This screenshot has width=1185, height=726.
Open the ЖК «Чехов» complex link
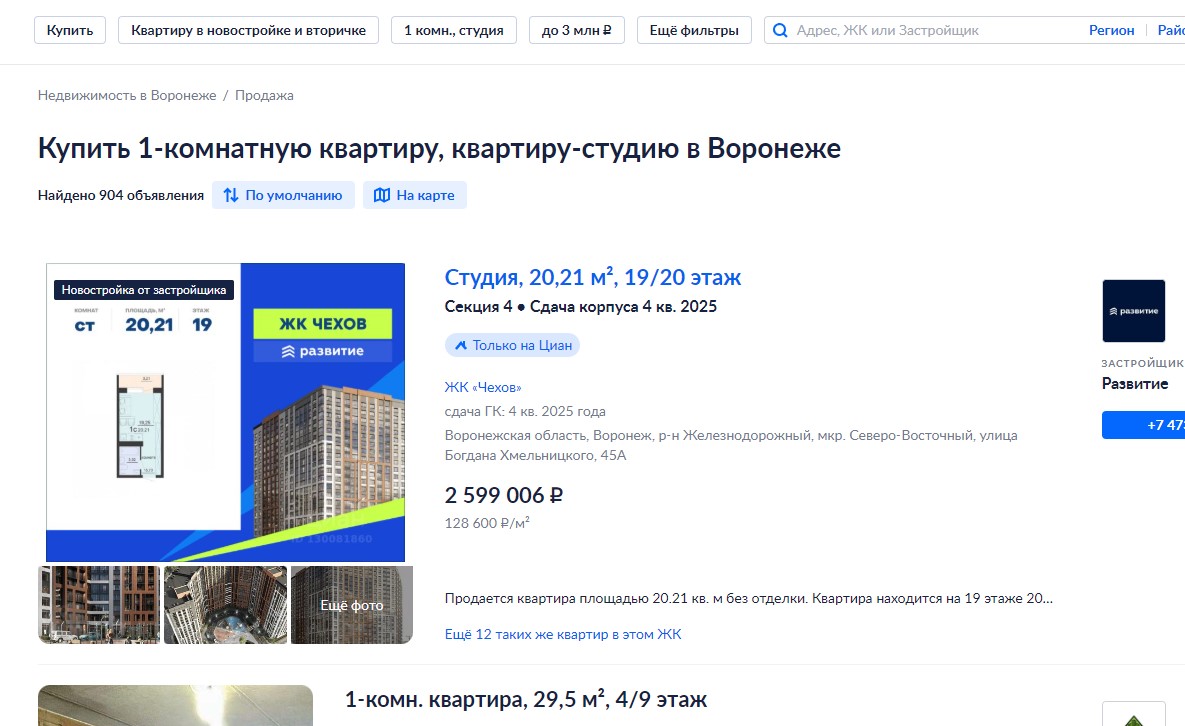483,387
